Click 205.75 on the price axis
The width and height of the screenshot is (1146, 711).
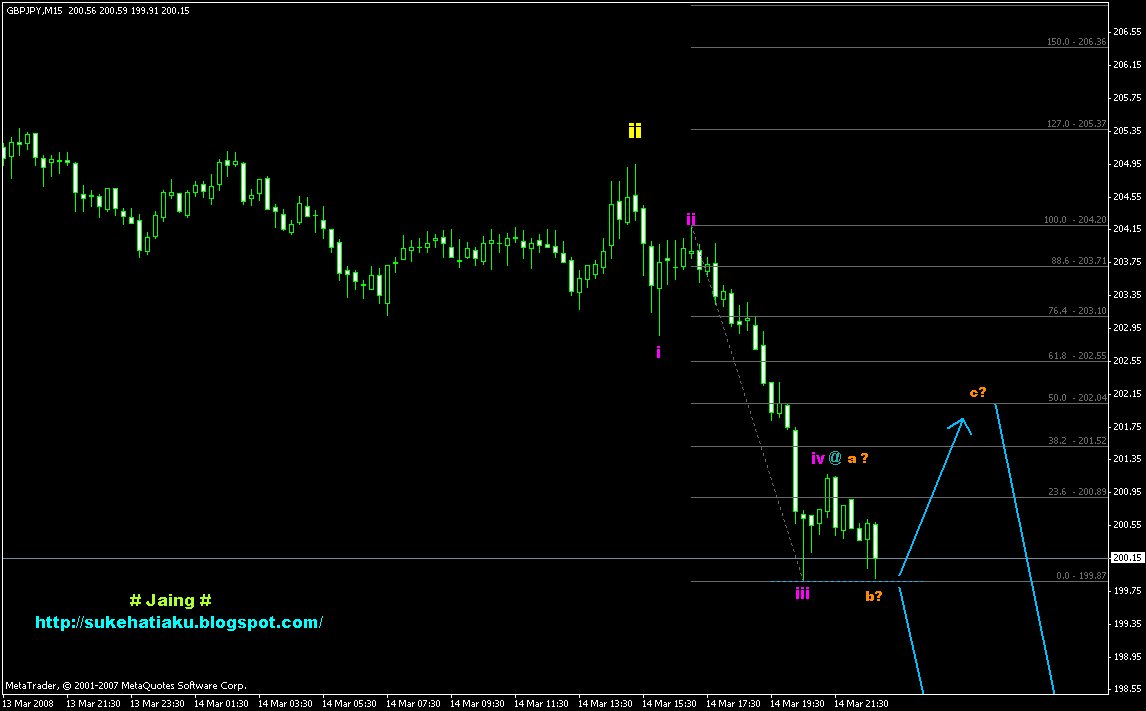point(1127,97)
